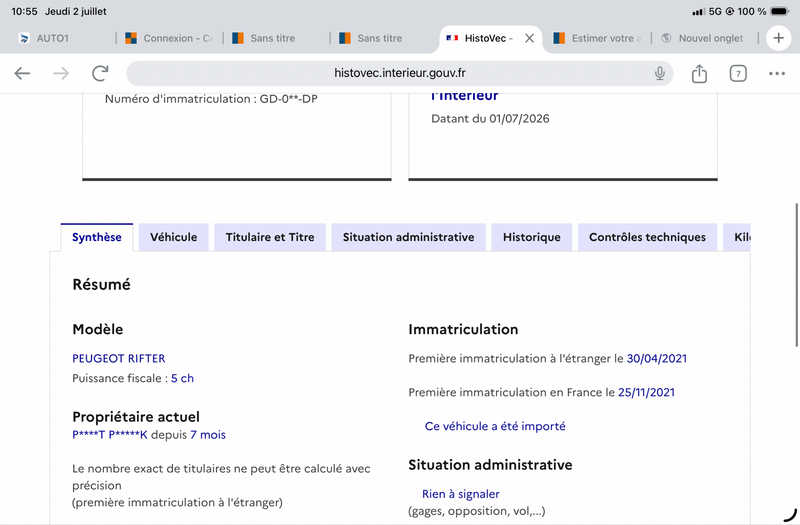
Task: Click the Situation administrative section heading
Action: pyautogui.click(x=490, y=465)
